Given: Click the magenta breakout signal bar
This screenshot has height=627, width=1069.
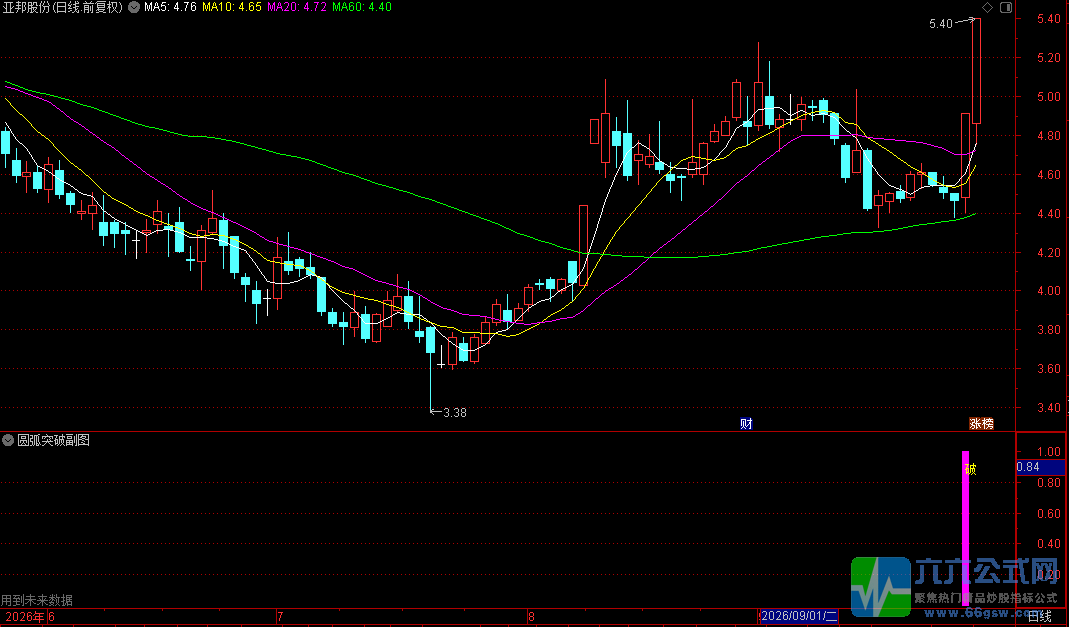Looking at the screenshot, I should coord(965,528).
